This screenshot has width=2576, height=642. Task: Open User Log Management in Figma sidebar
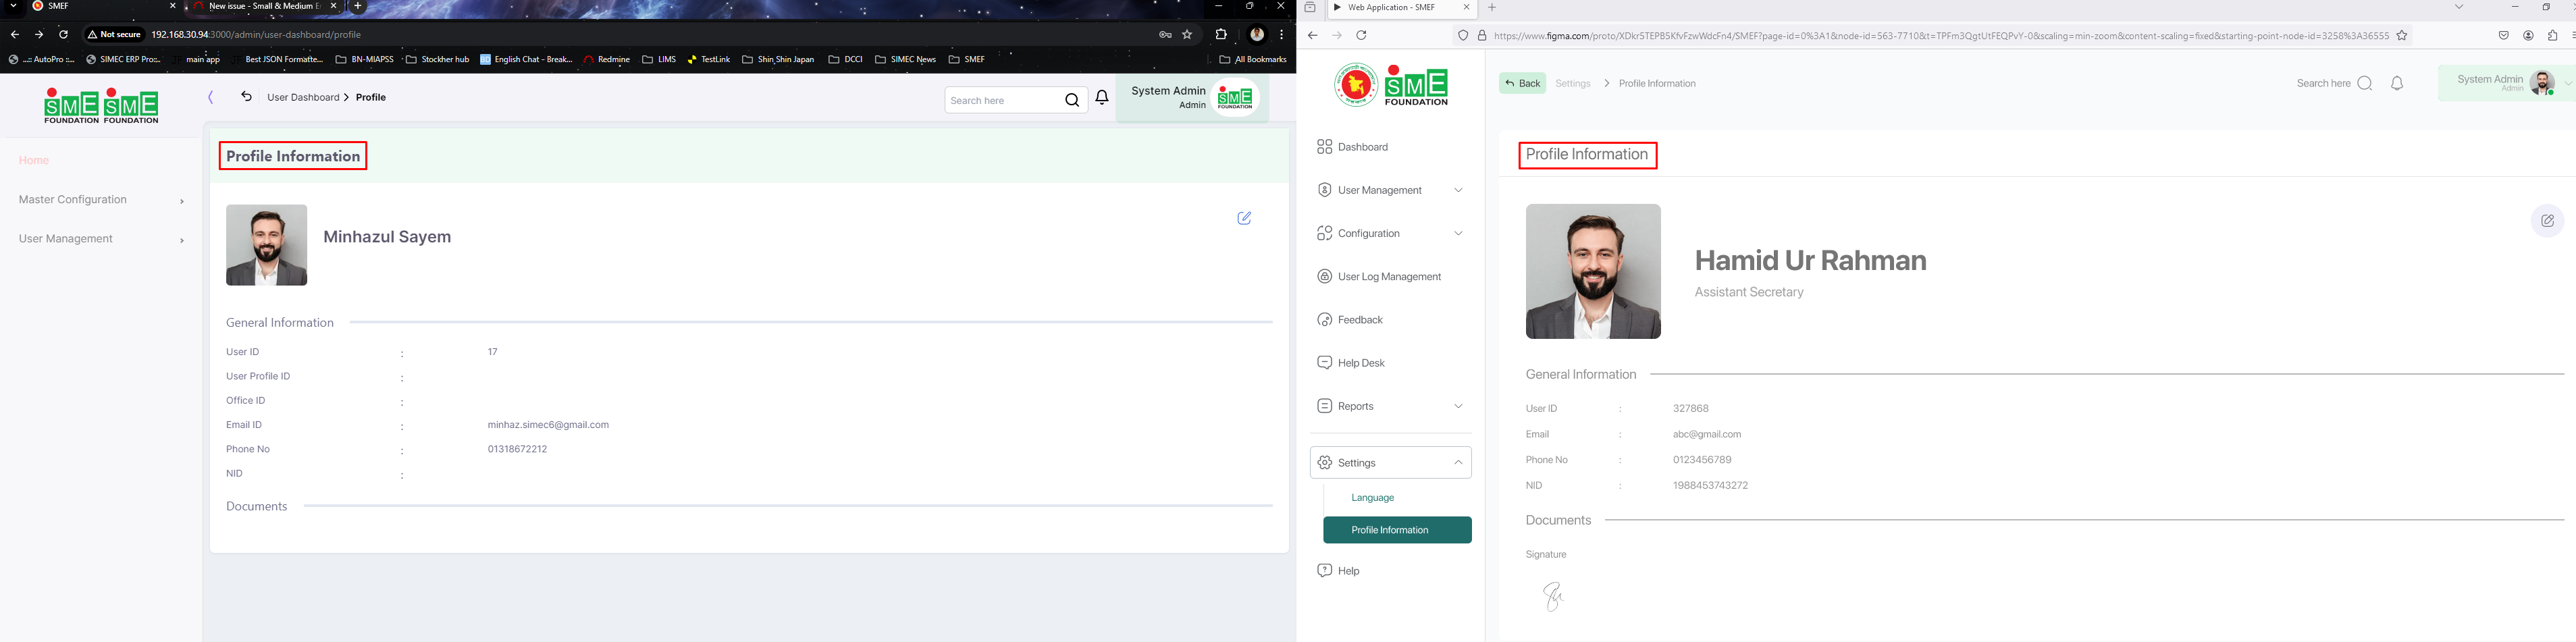tap(1390, 276)
